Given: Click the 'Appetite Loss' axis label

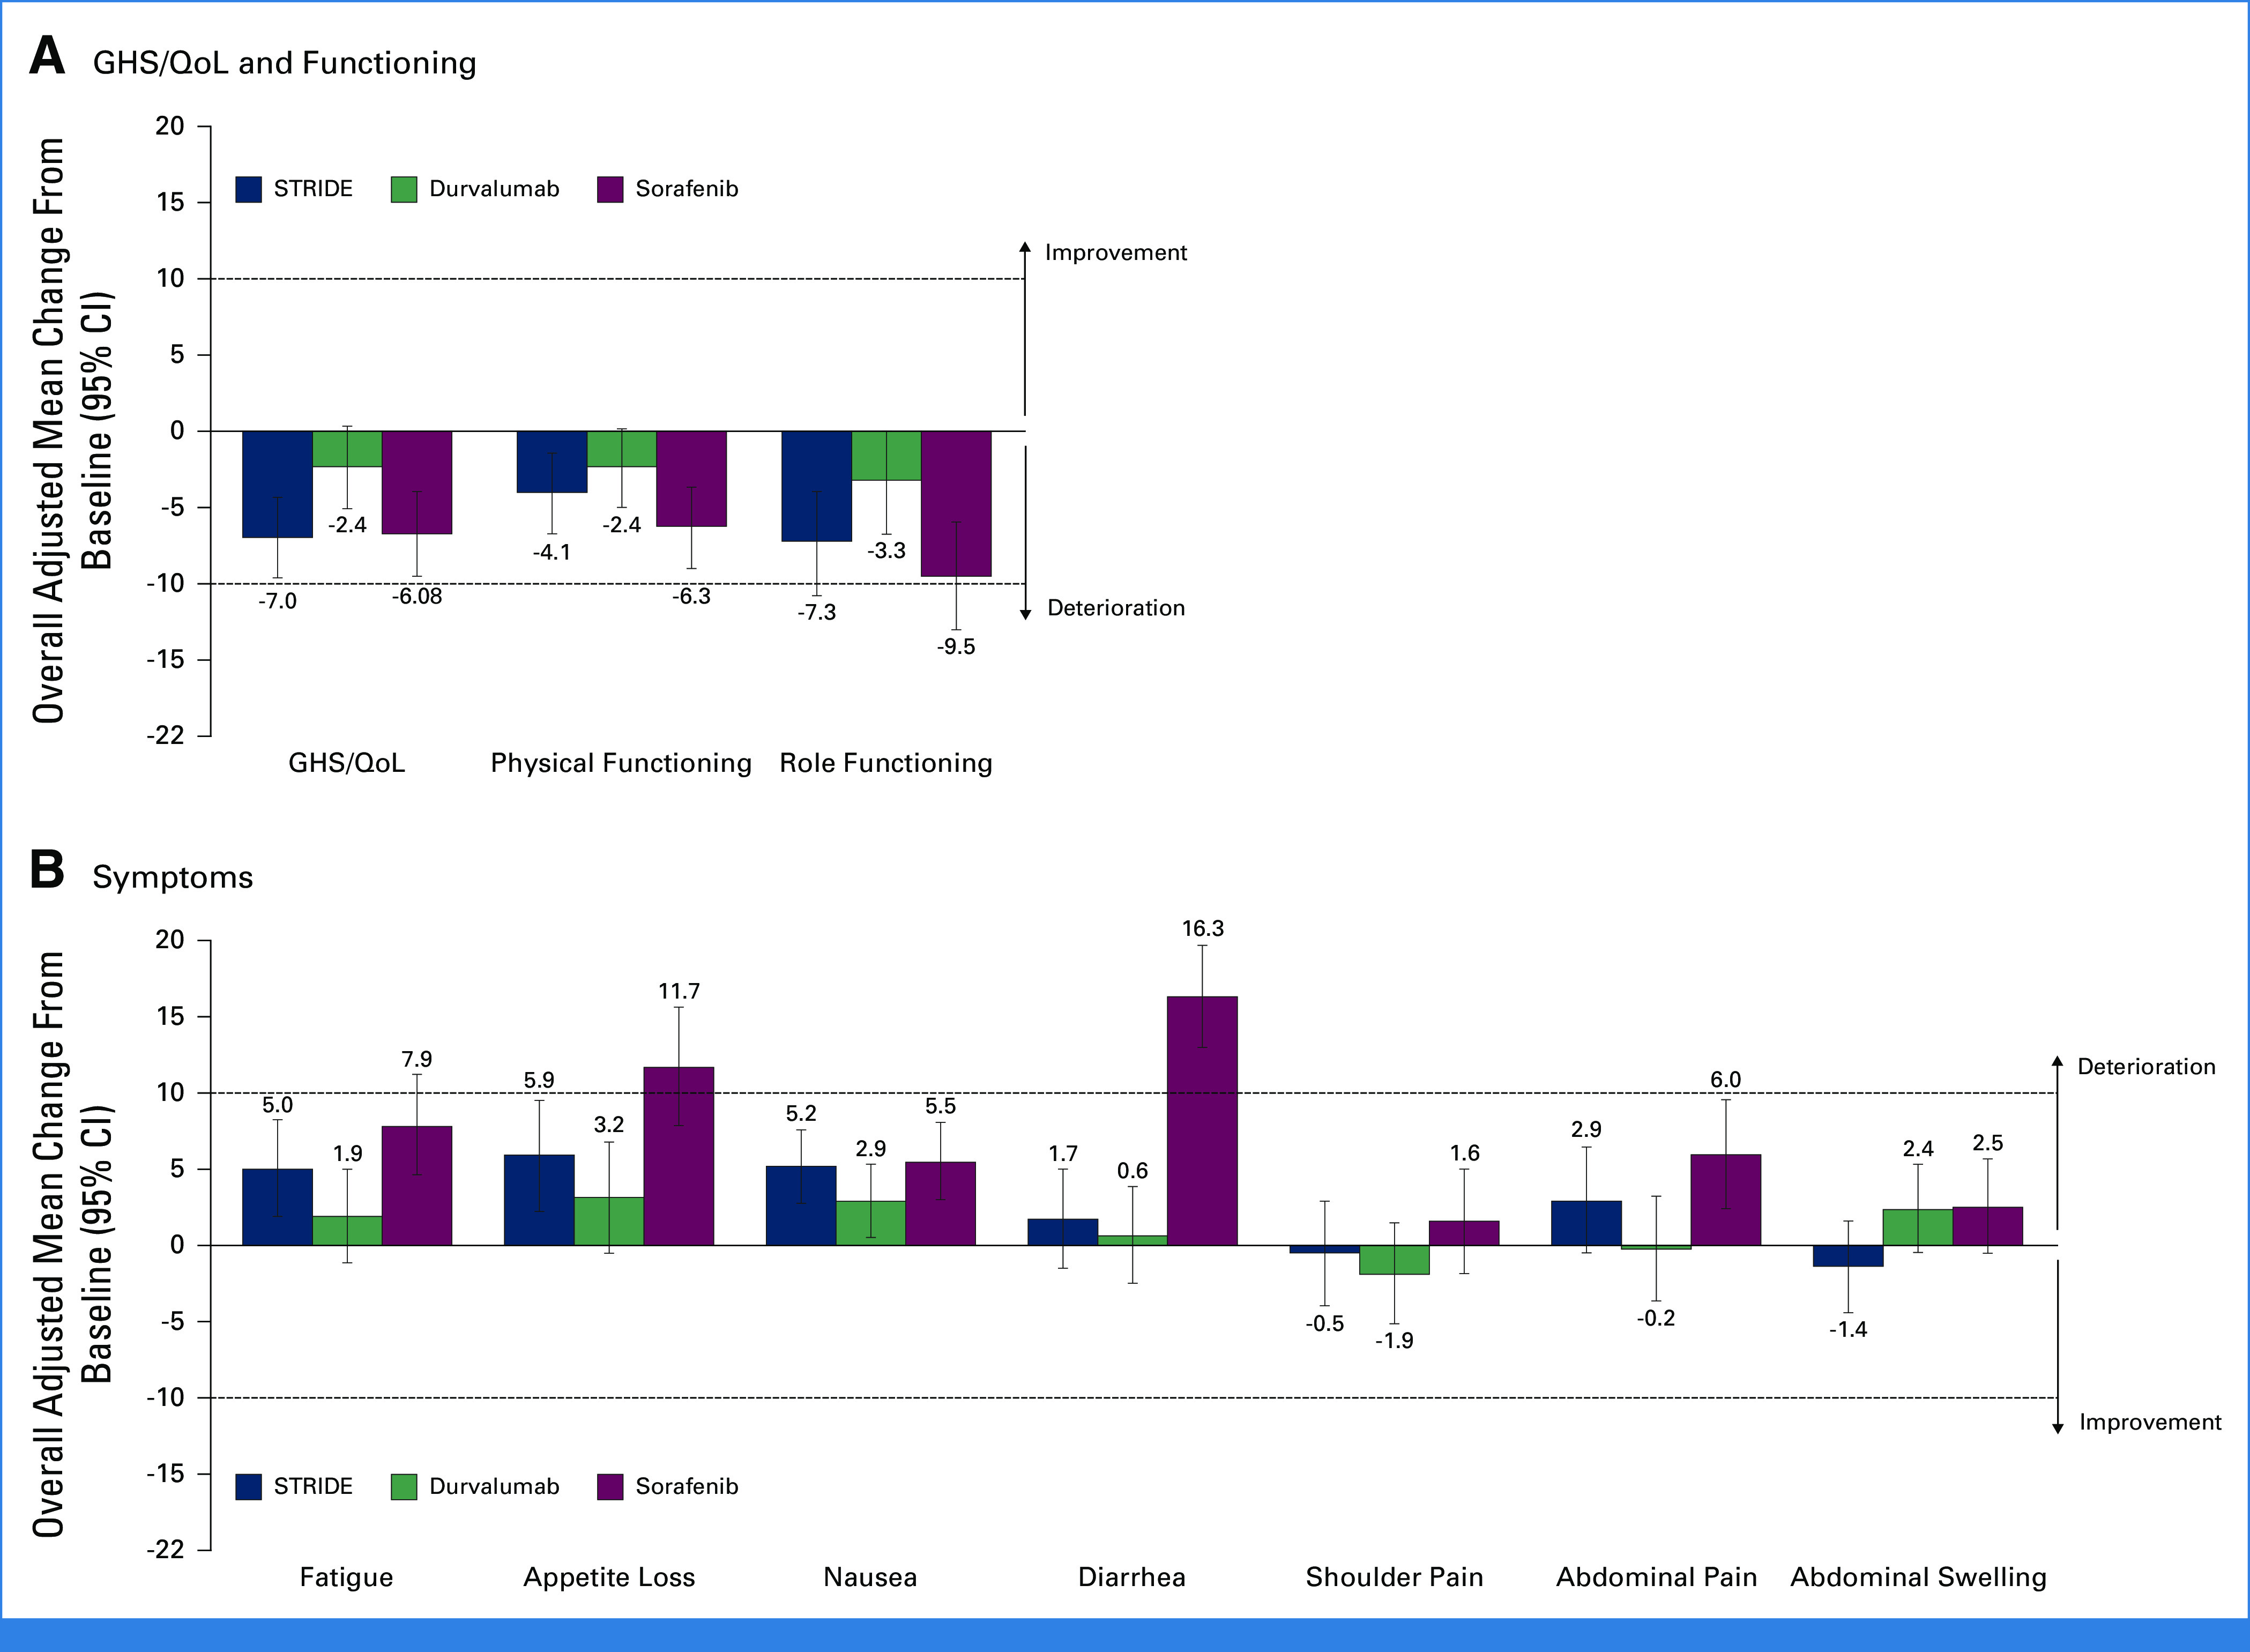Looking at the screenshot, I should pyautogui.click(x=609, y=1577).
